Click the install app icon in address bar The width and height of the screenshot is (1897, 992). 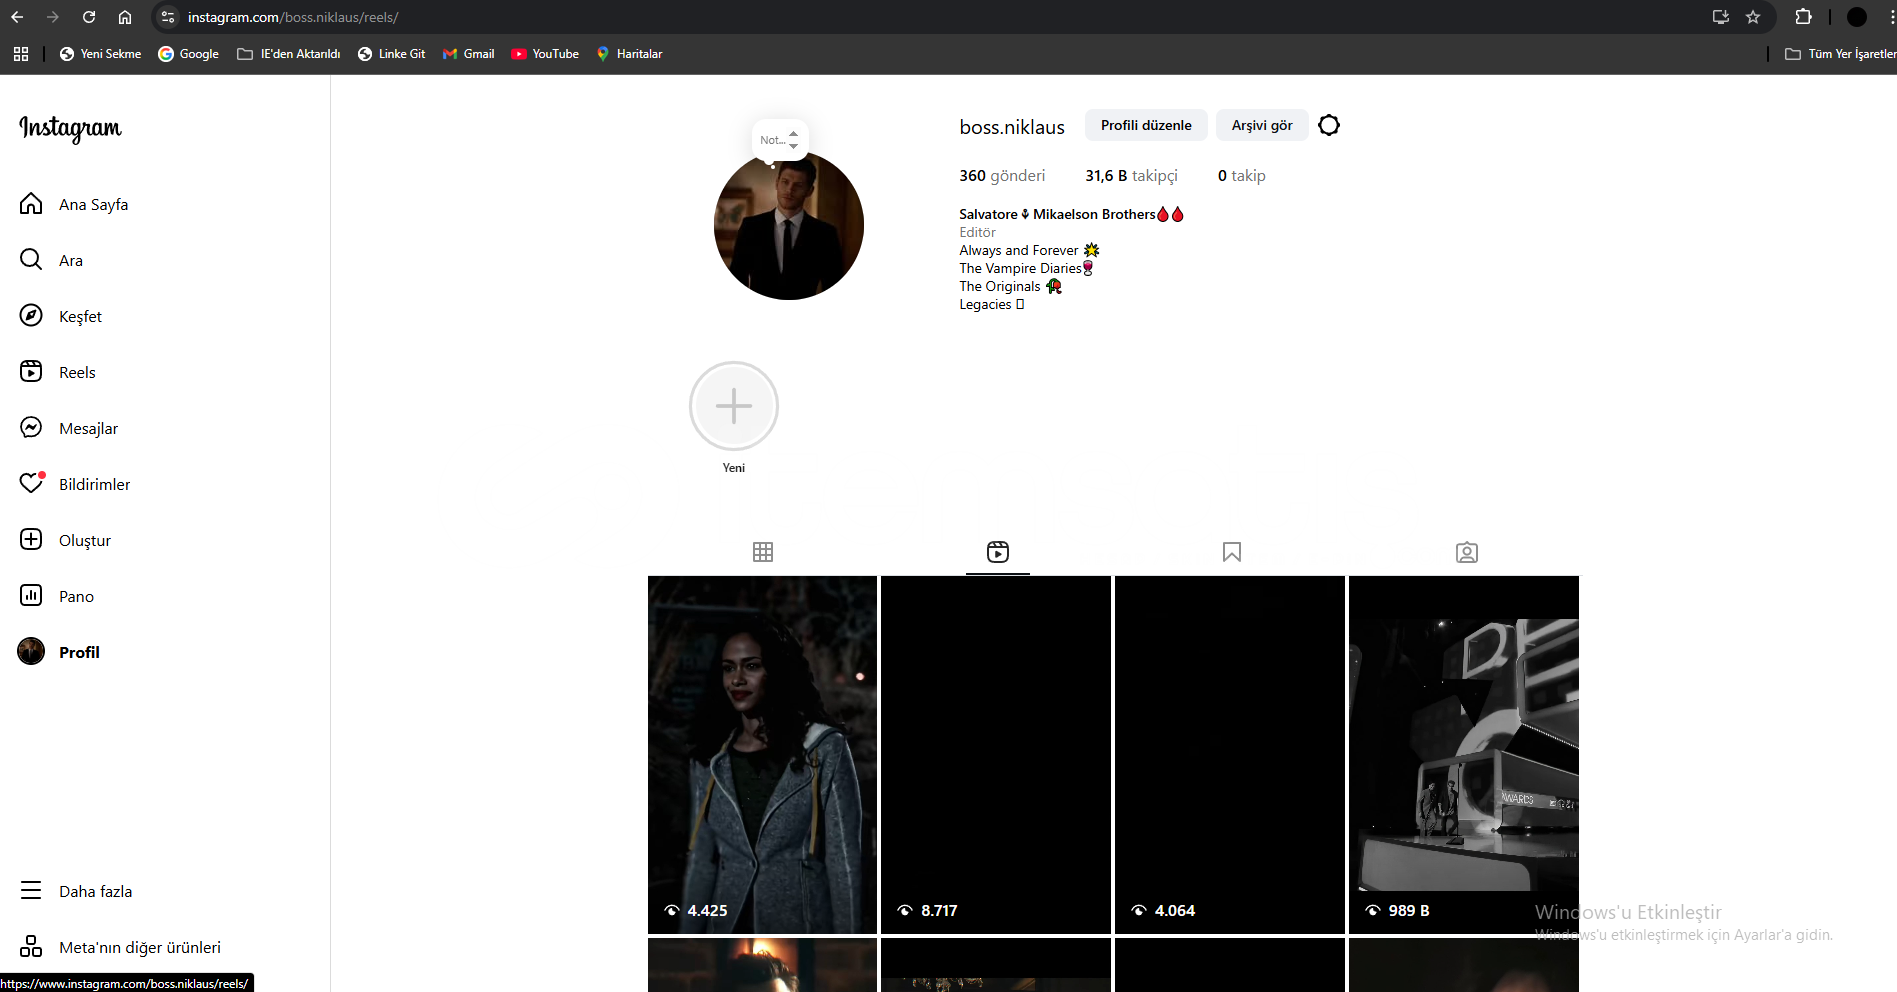(1721, 17)
